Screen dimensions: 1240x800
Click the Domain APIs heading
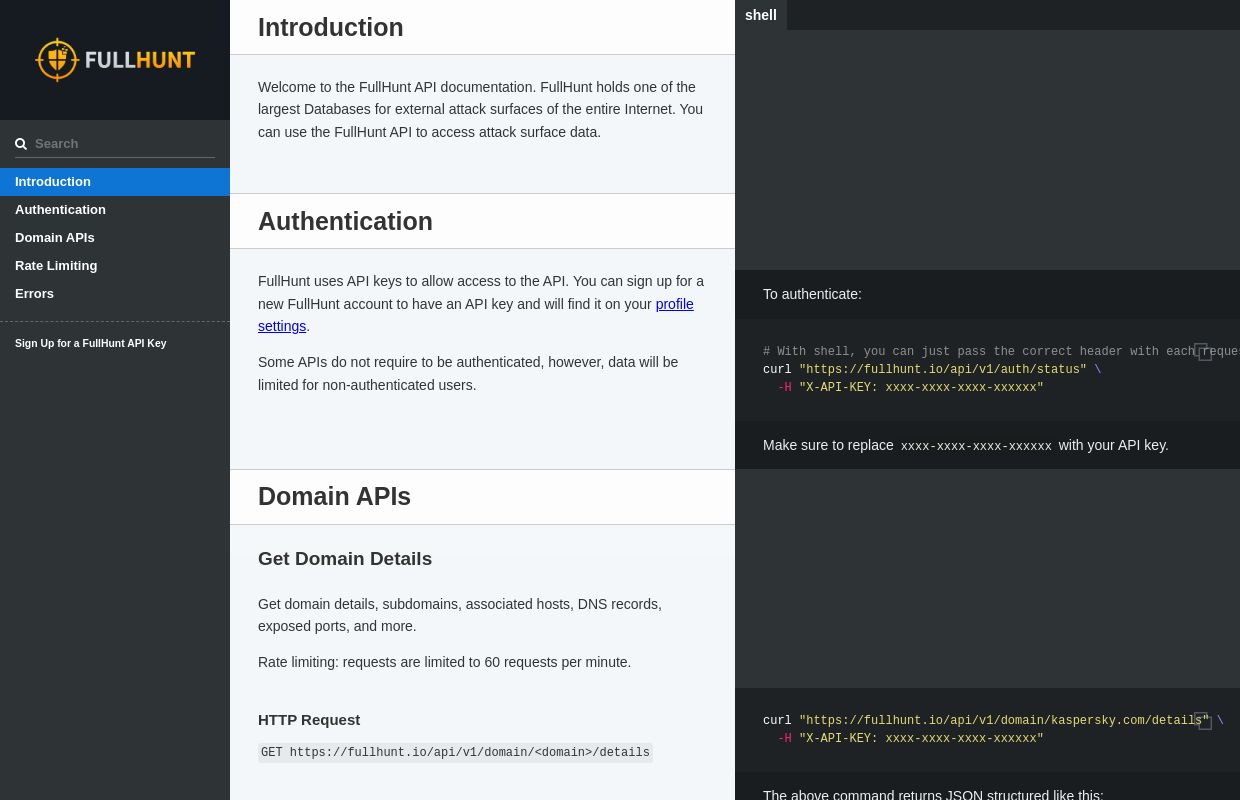[x=334, y=497]
